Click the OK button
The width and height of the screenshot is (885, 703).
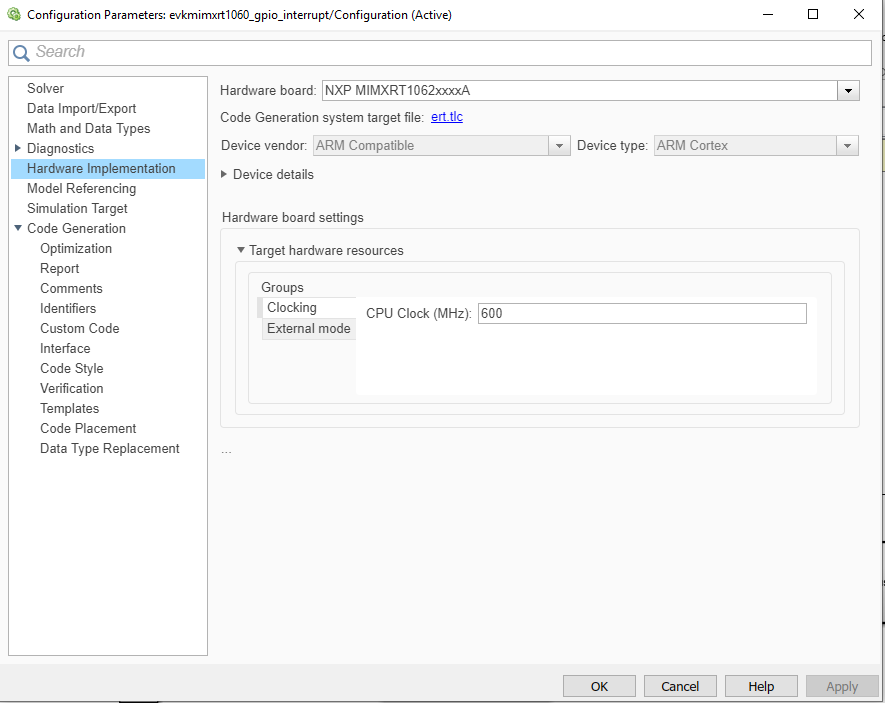[599, 686]
